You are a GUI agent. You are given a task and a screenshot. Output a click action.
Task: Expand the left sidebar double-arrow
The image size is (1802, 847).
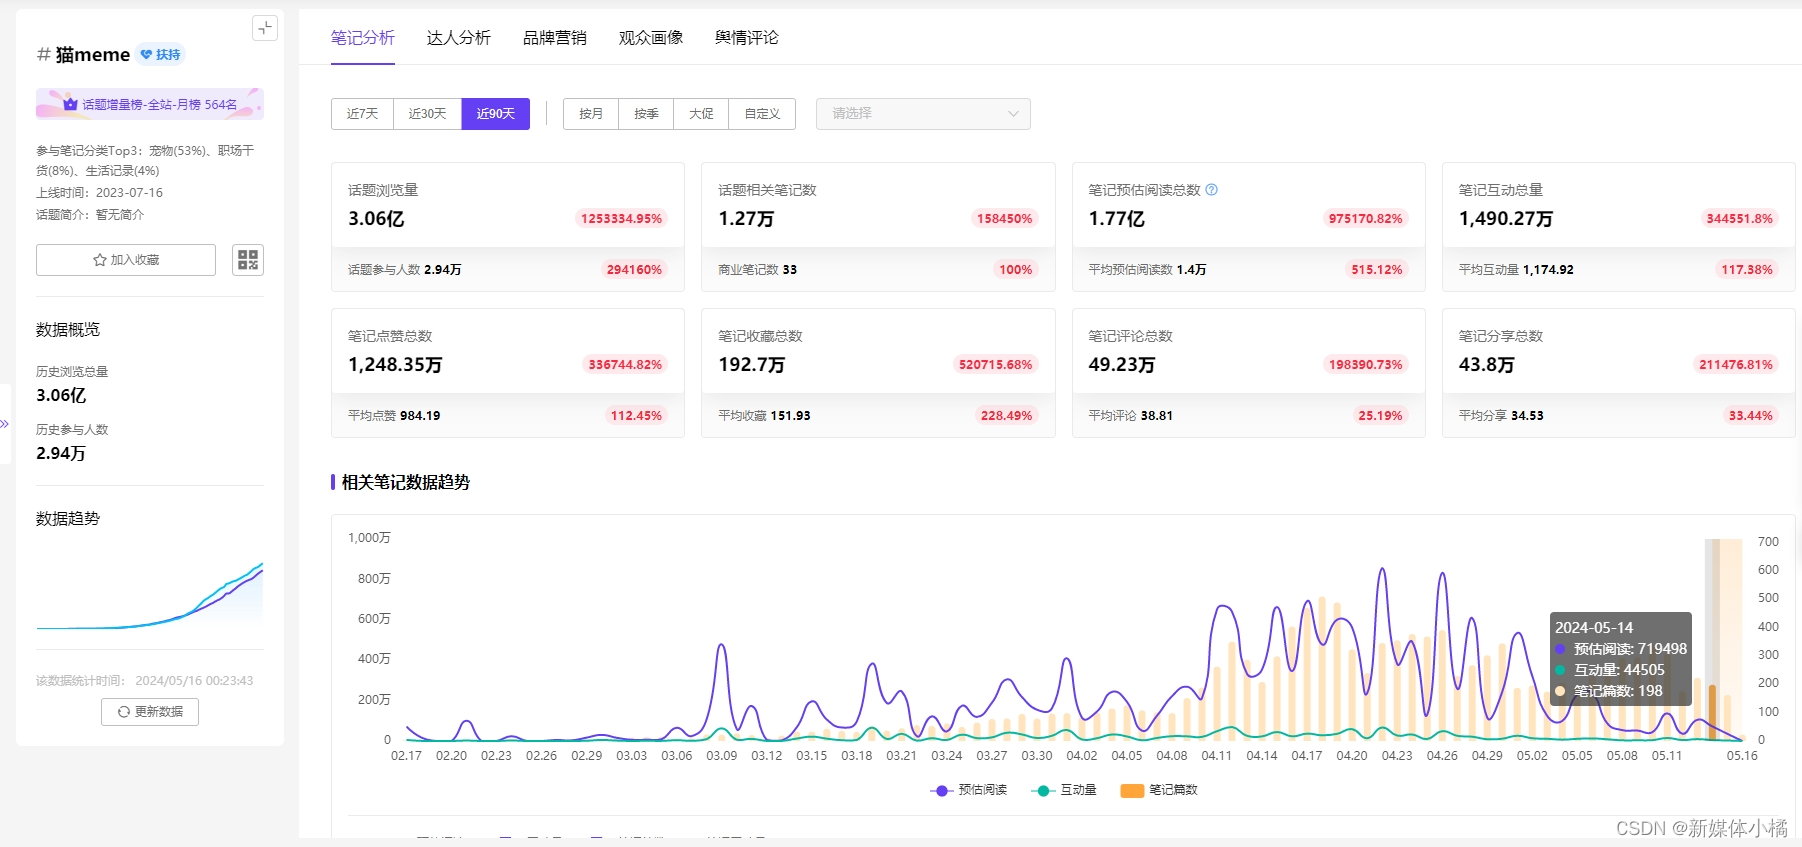click(4, 424)
